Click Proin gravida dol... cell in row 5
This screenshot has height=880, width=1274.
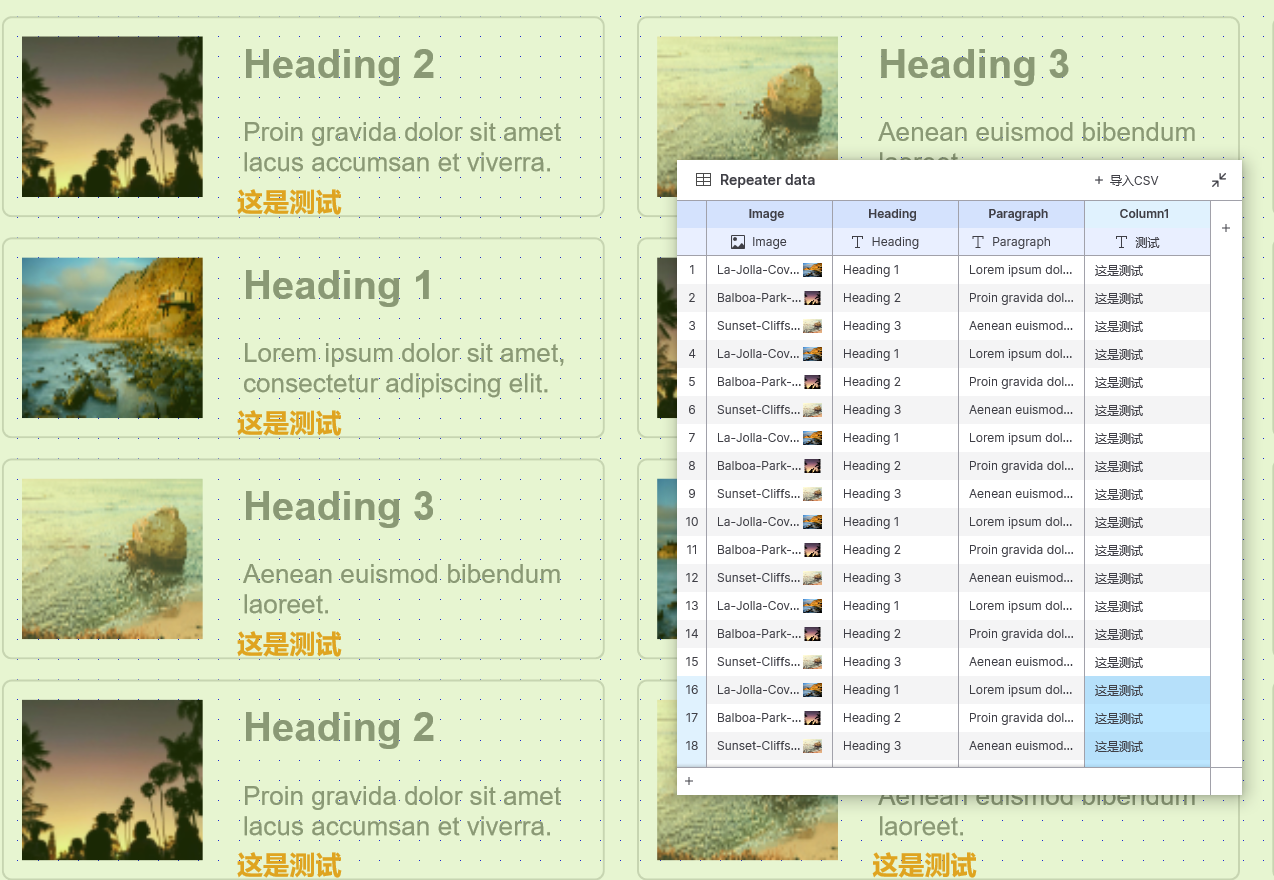pyautogui.click(x=1021, y=382)
